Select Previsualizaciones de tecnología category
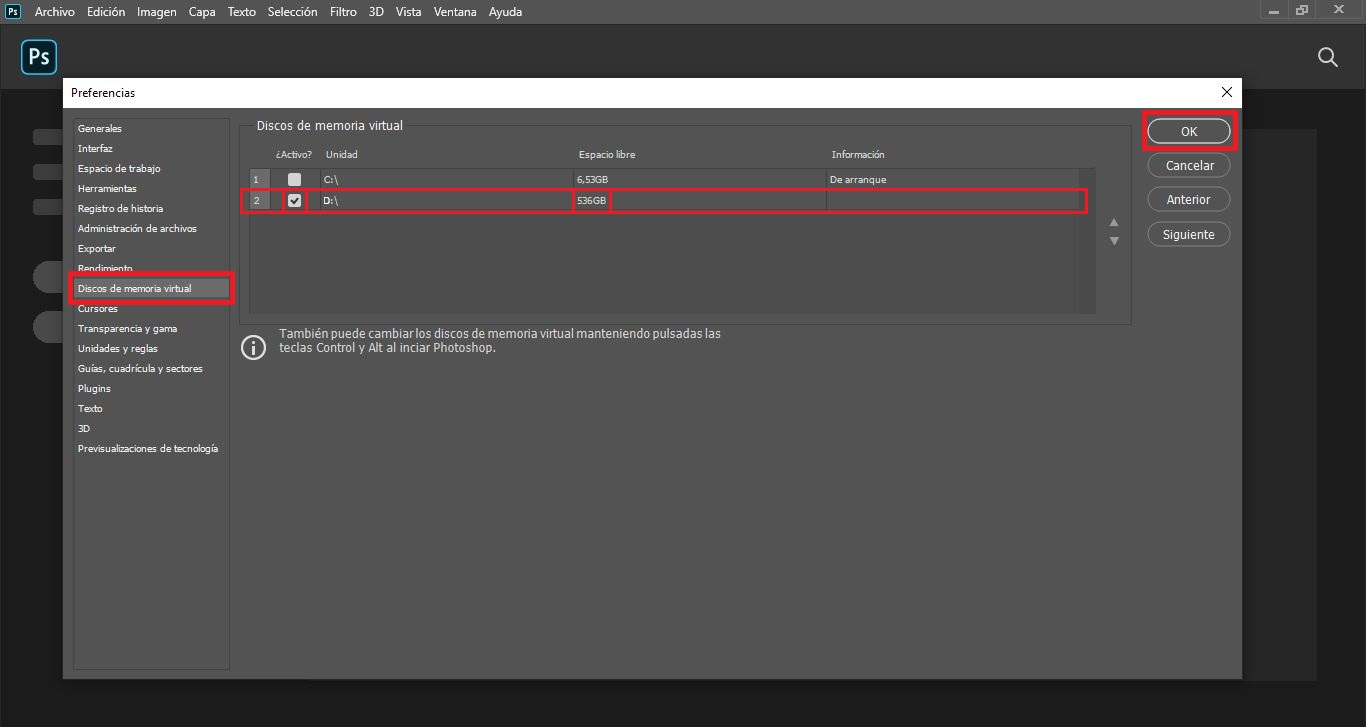This screenshot has height=727, width=1366. point(148,448)
